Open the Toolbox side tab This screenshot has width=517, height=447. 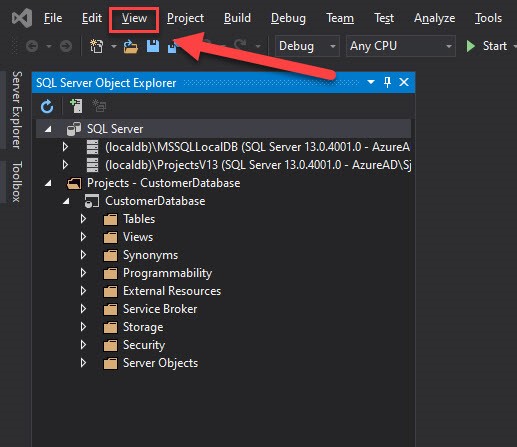pyautogui.click(x=17, y=182)
